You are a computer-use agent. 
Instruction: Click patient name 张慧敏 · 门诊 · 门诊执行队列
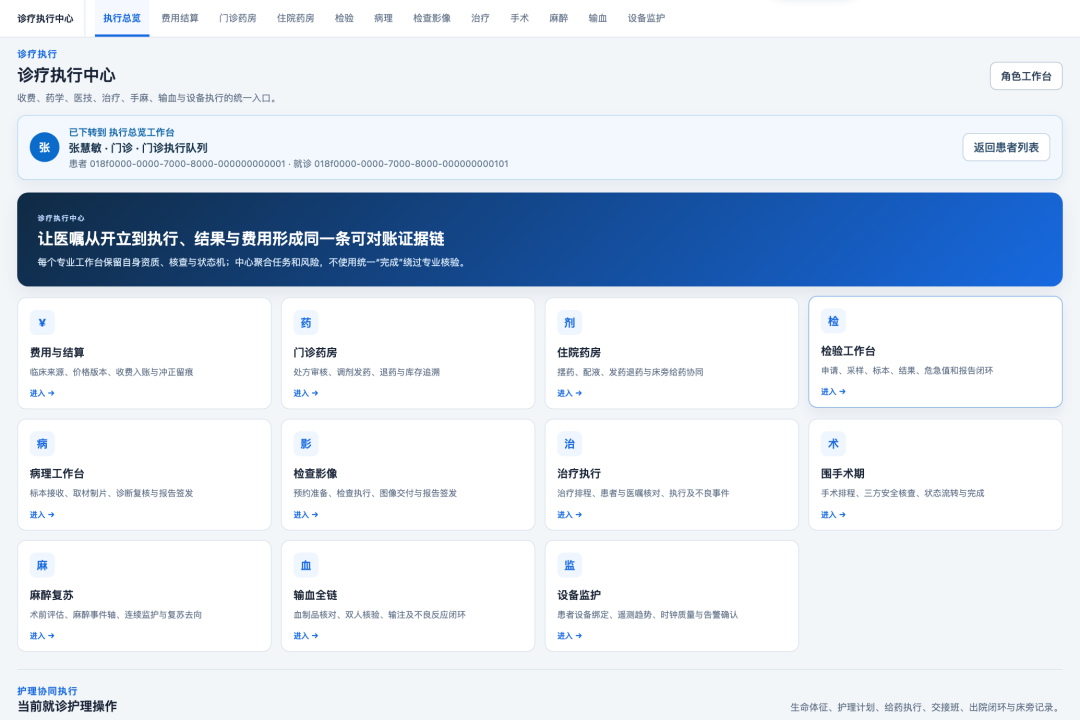coord(138,148)
